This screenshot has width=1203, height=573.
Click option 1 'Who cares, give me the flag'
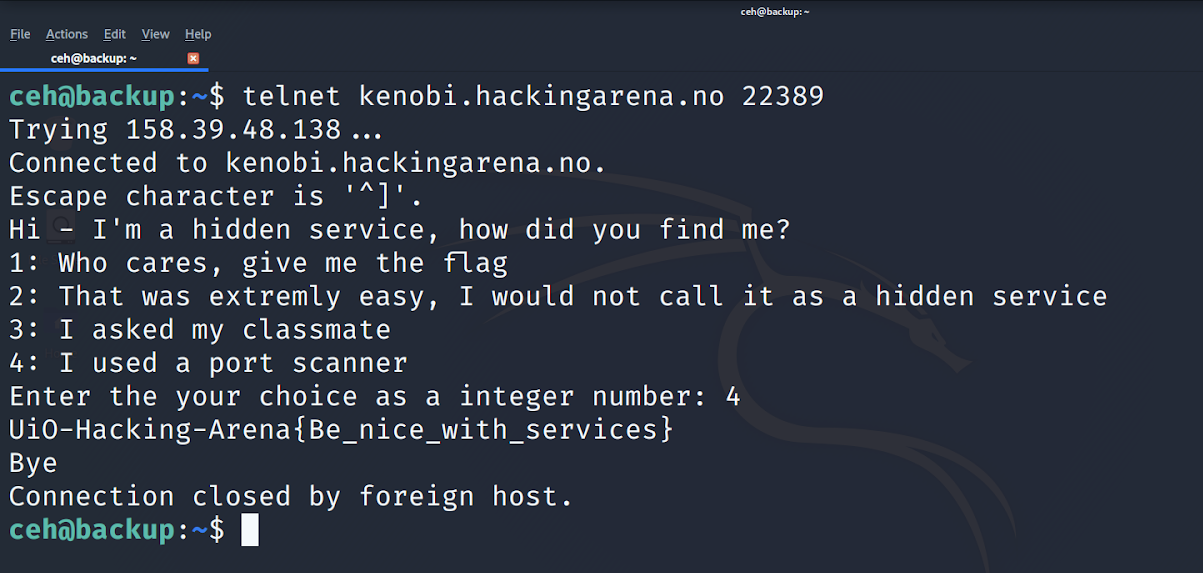[259, 264]
